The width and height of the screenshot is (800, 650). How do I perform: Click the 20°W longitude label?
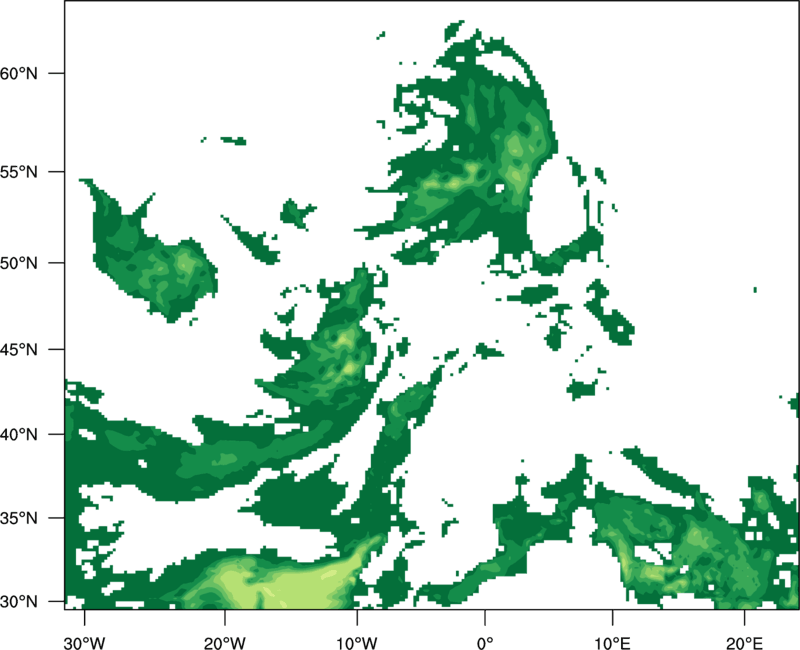[x=225, y=643]
